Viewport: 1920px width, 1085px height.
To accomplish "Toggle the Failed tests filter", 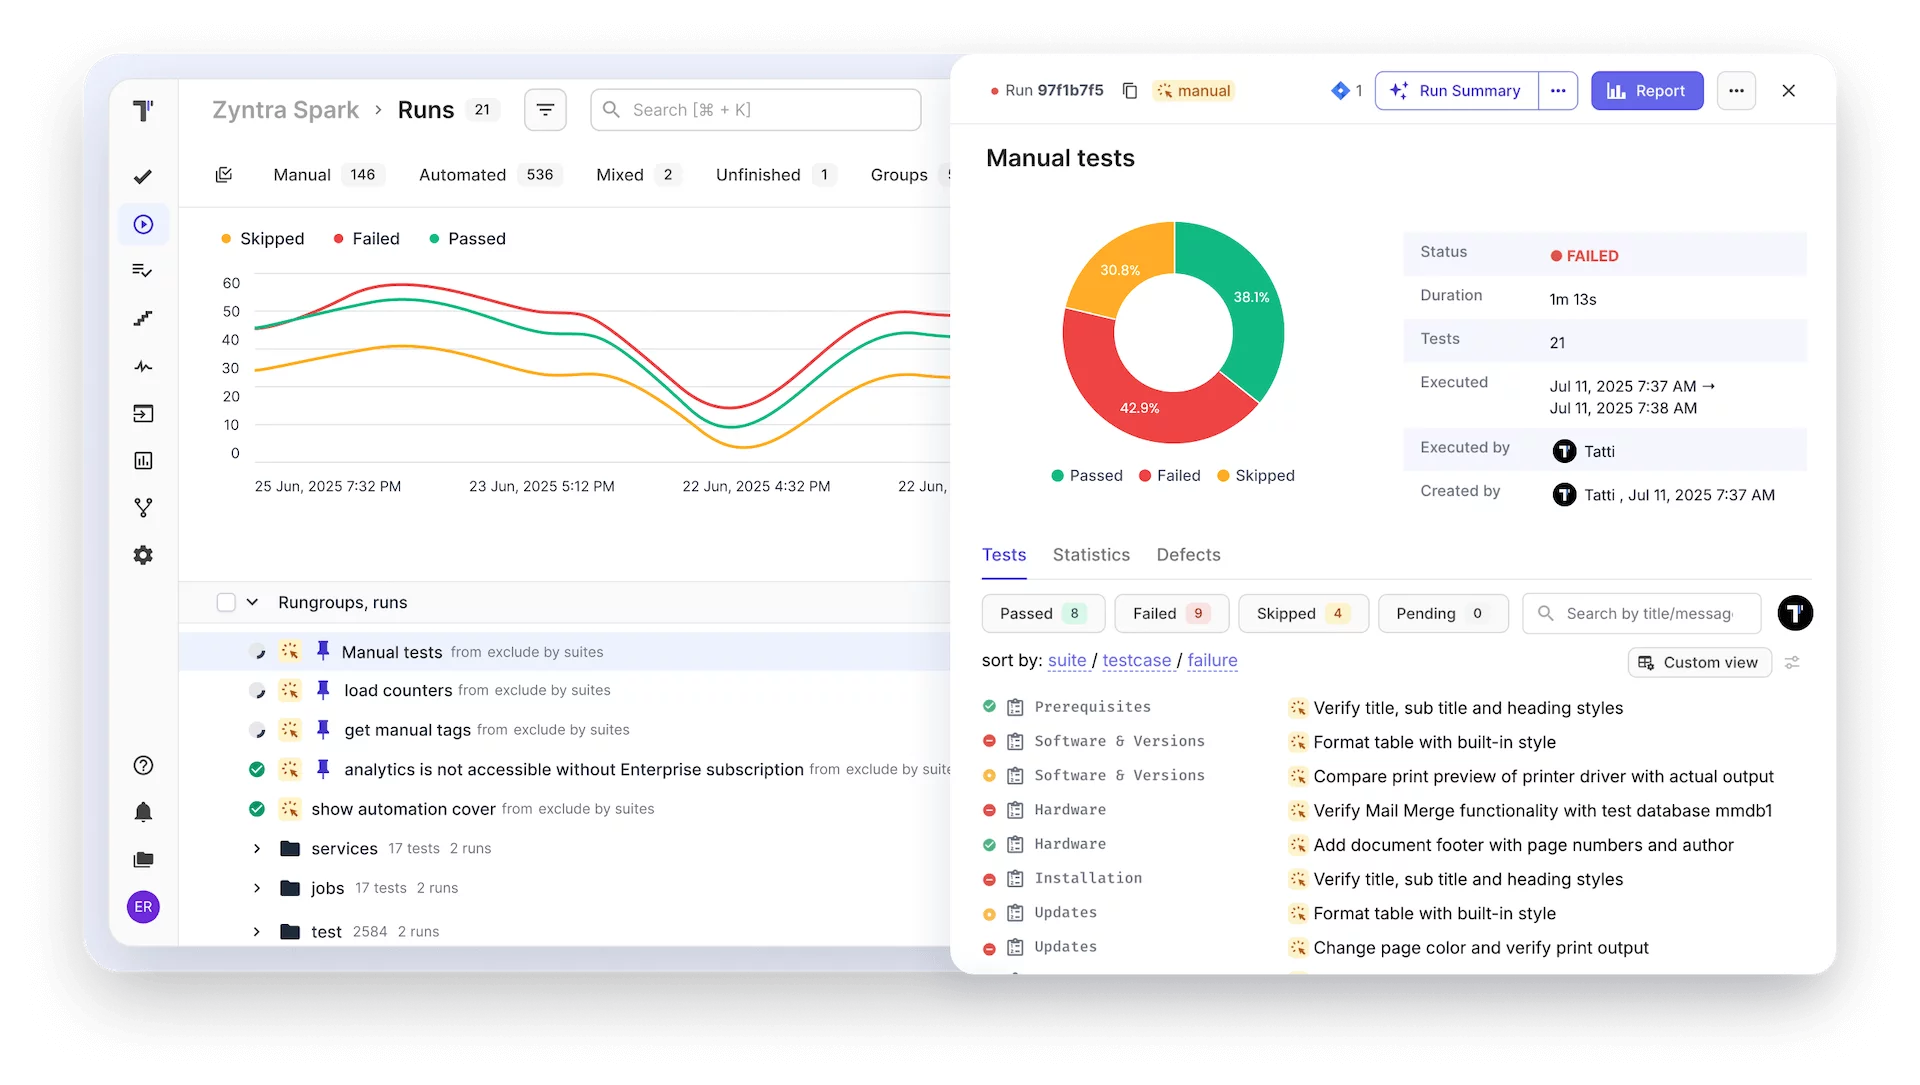I will [x=1171, y=613].
